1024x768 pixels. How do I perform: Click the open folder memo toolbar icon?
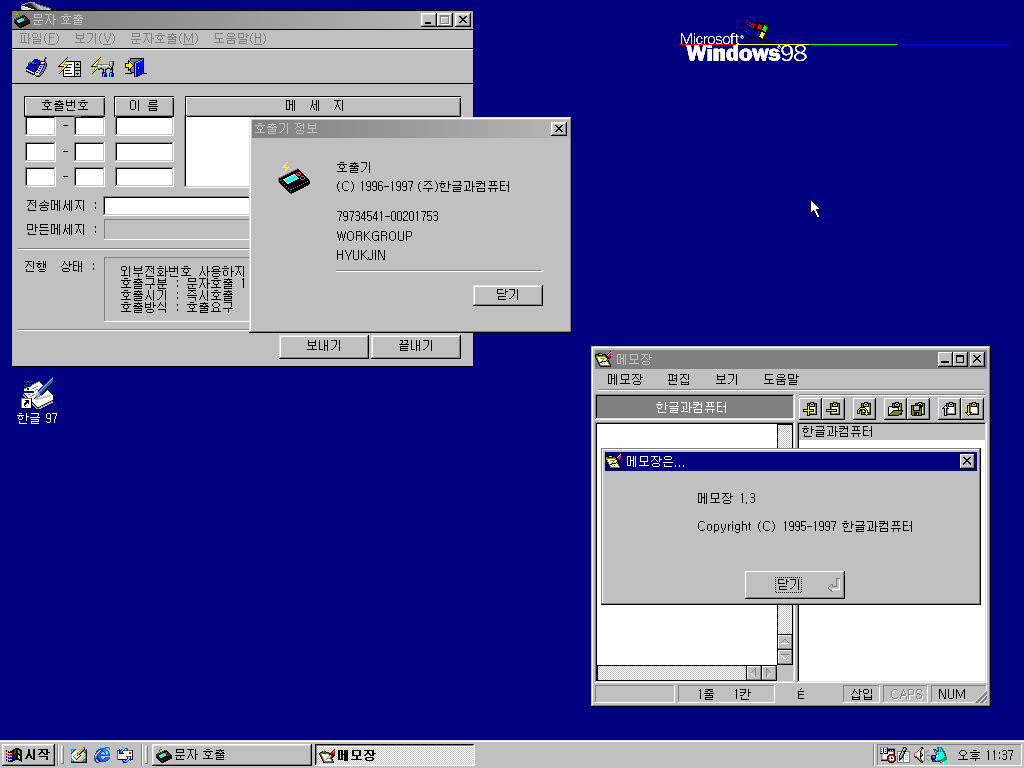pyautogui.click(x=895, y=409)
